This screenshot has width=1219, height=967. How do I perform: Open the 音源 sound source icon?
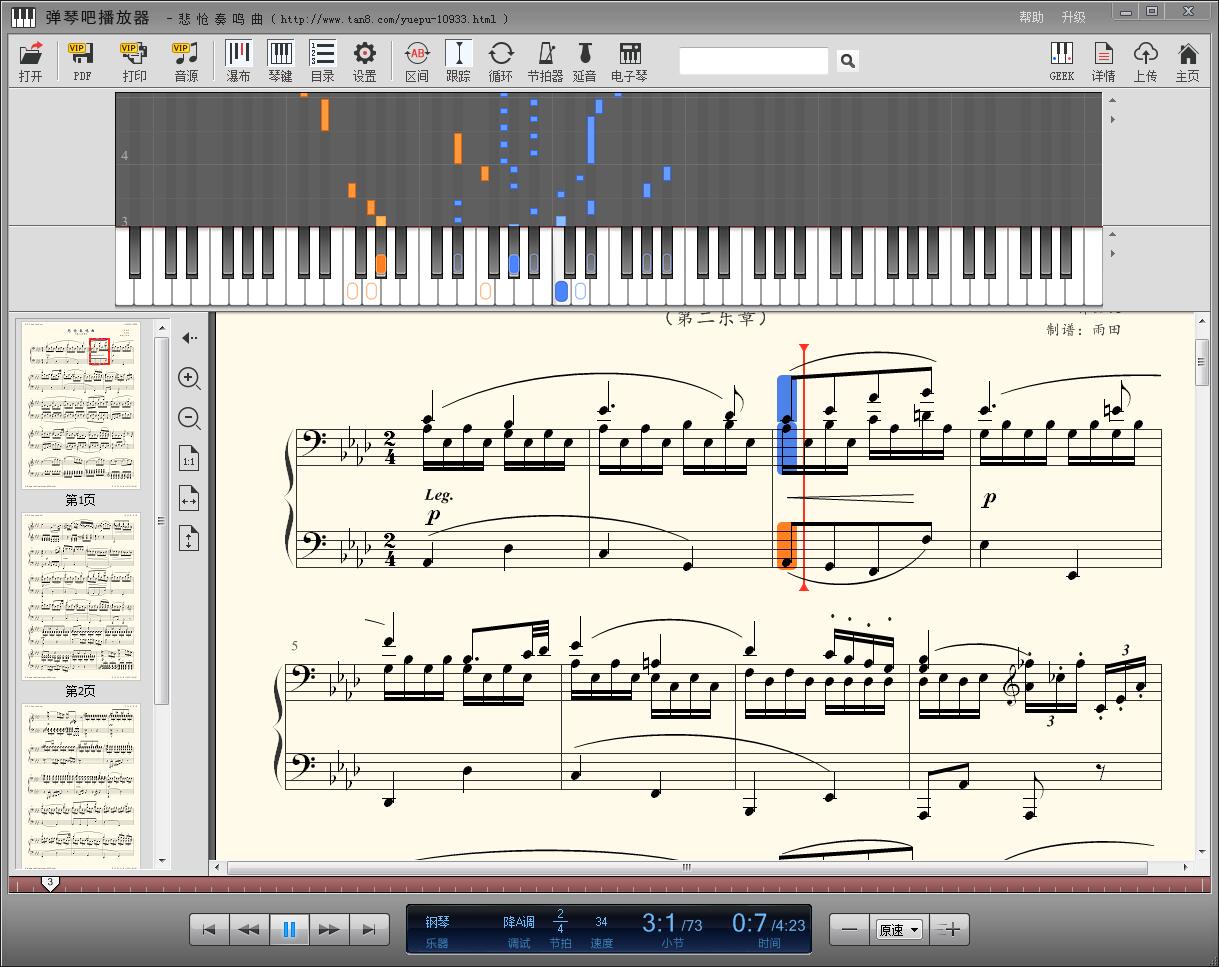click(x=186, y=61)
